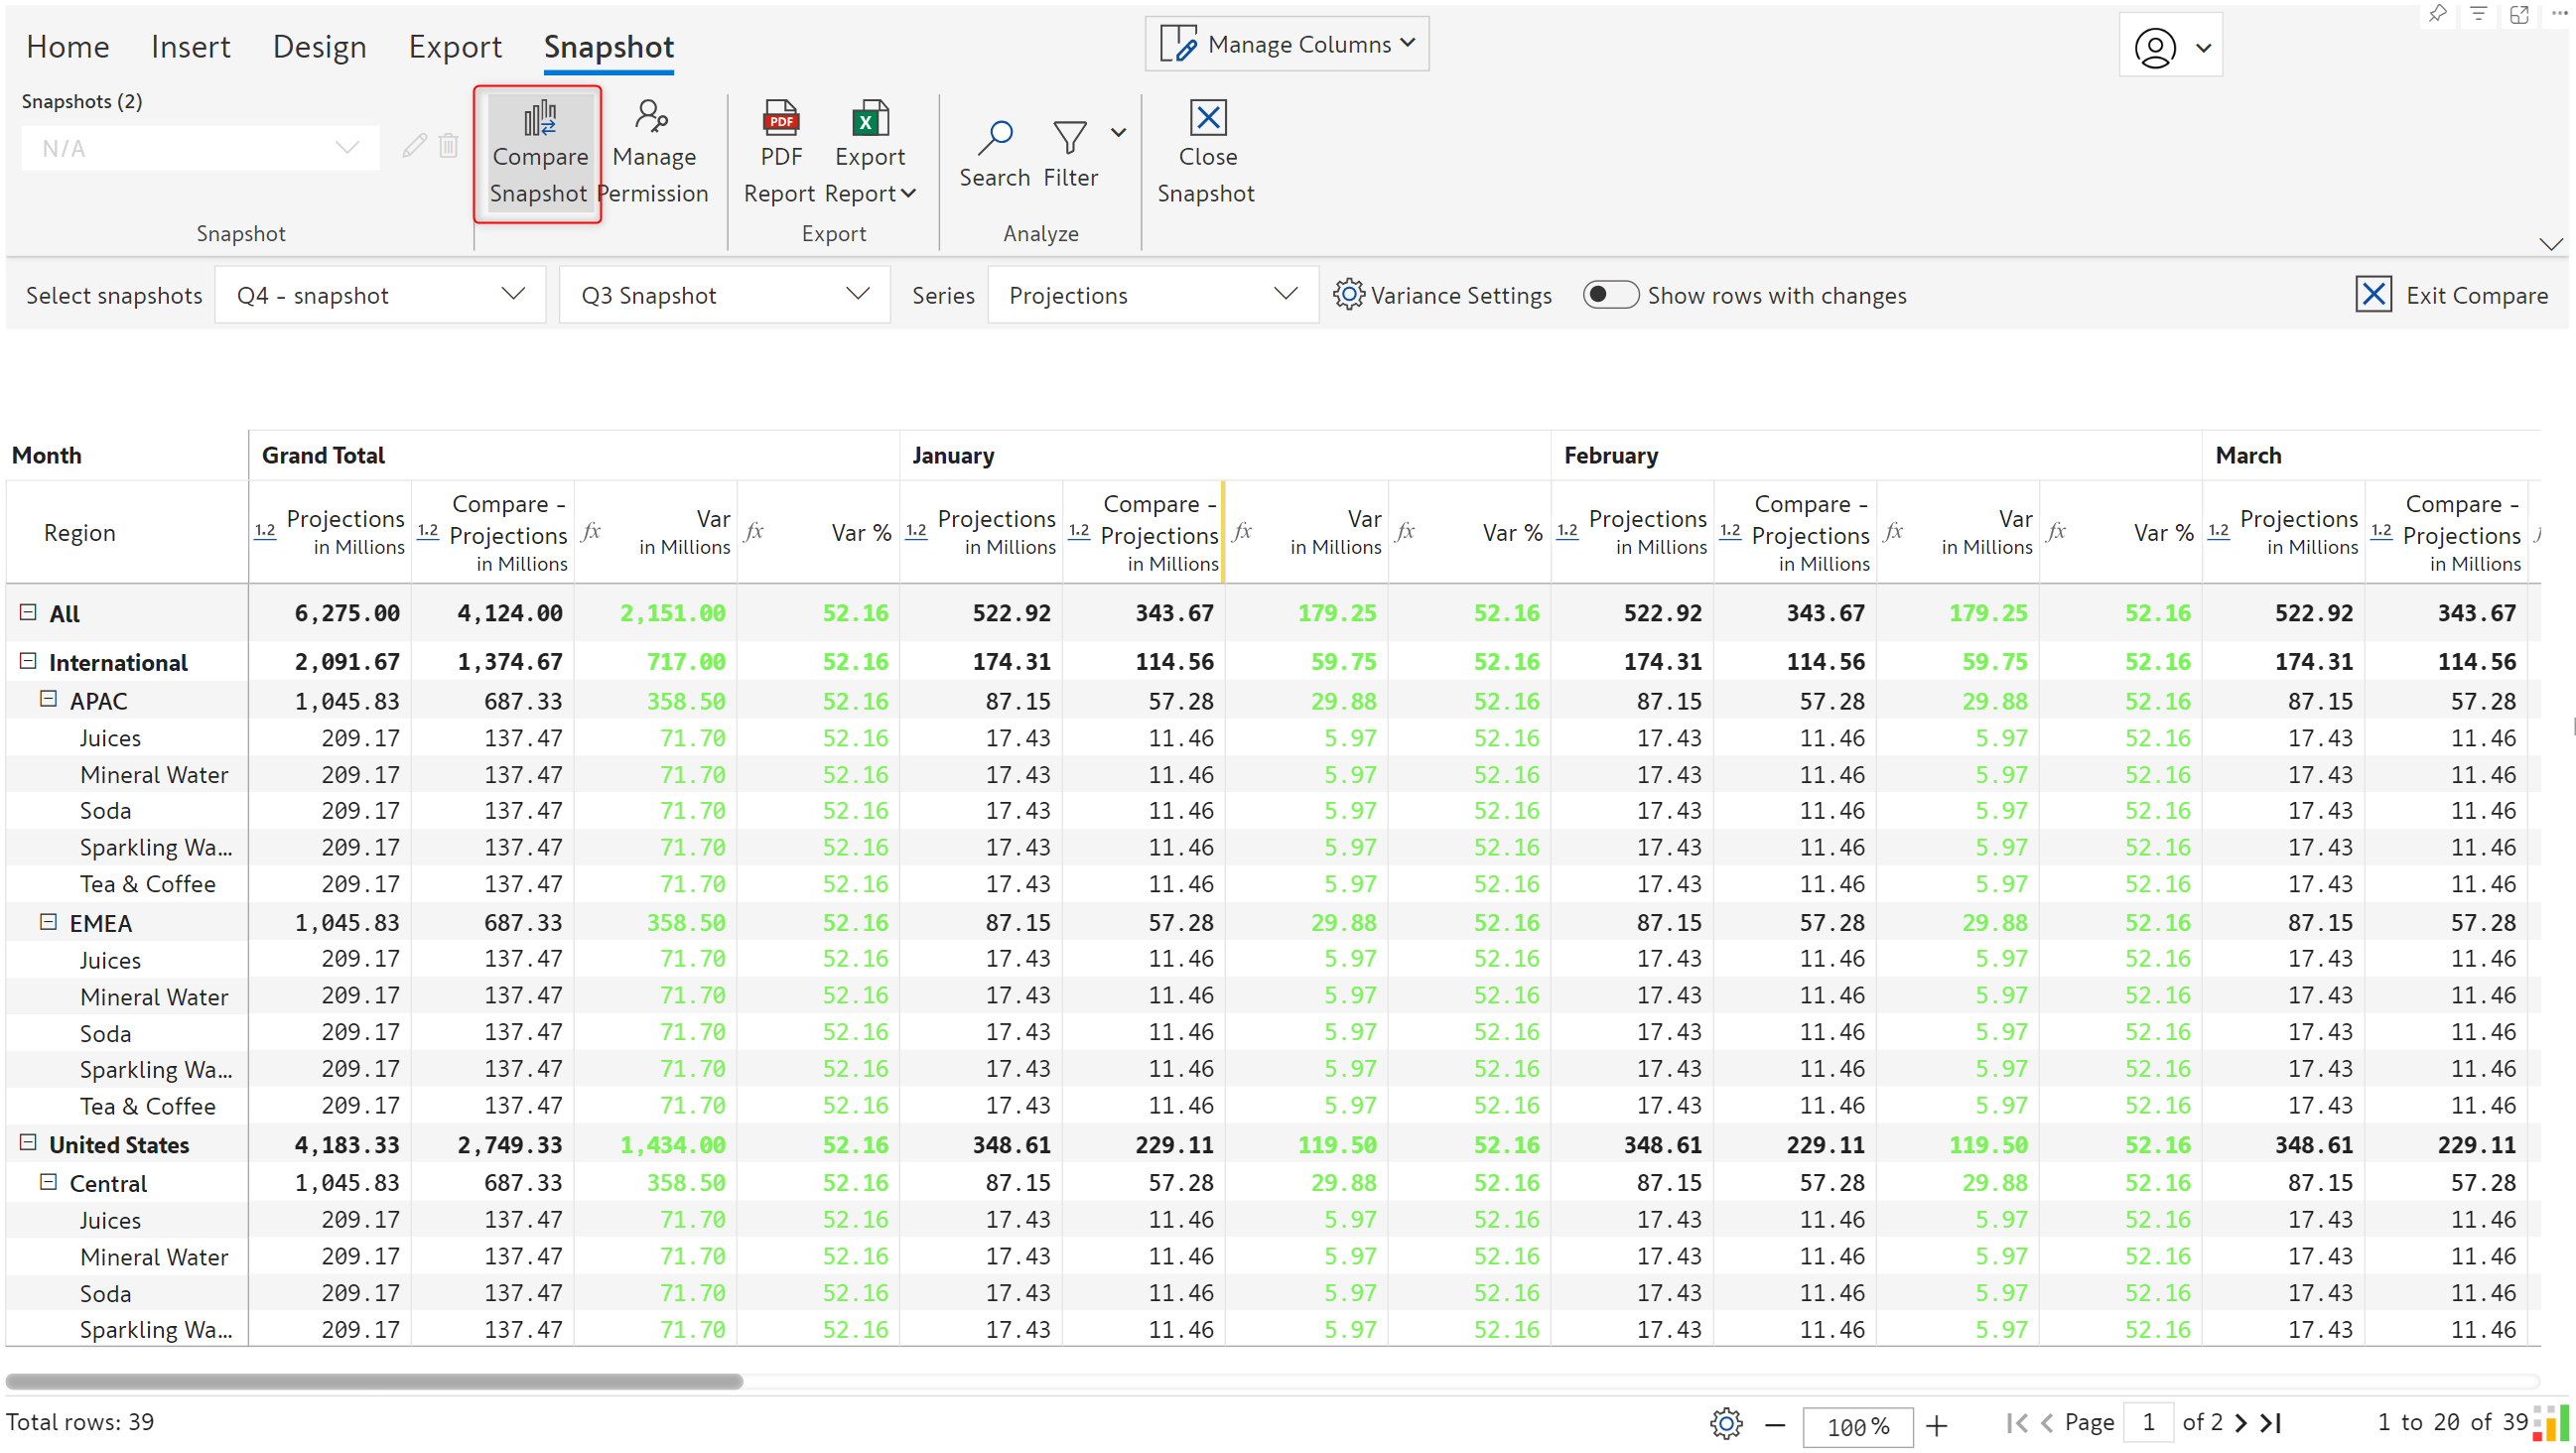
Task: Click the Compare Snapshot icon
Action: pyautogui.click(x=539, y=120)
